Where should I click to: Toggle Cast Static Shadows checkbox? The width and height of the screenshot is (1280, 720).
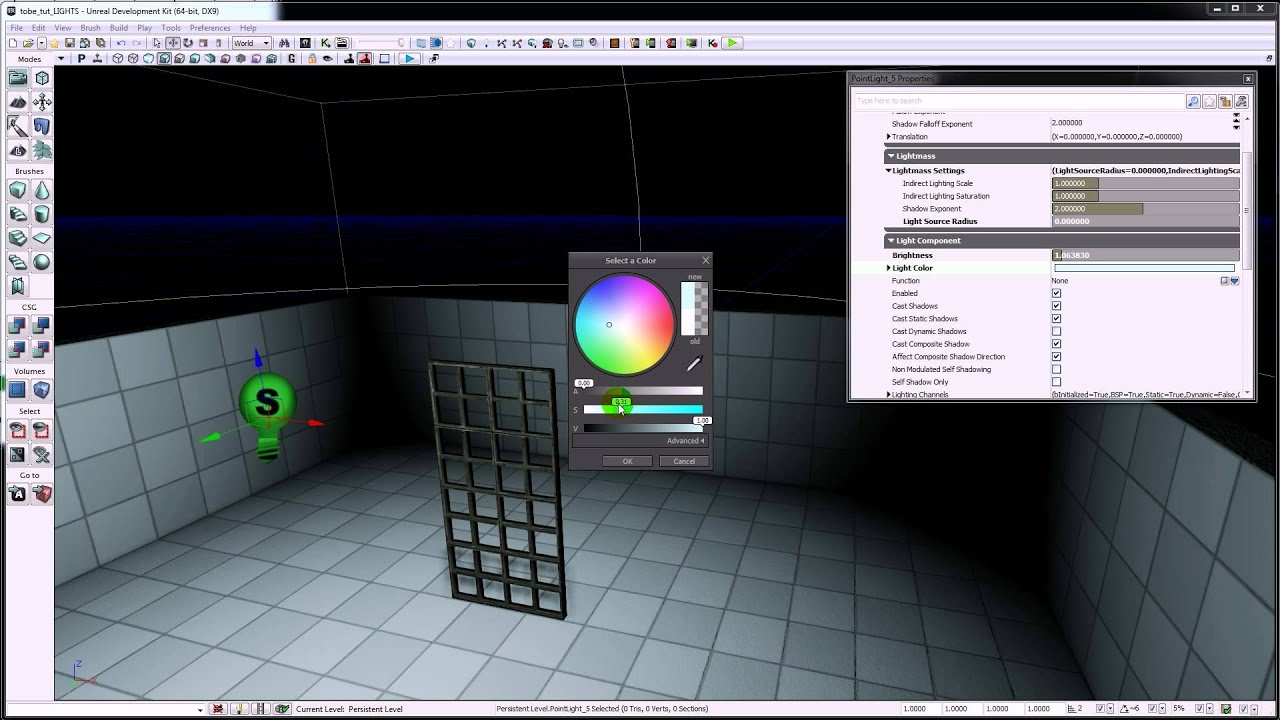(1056, 319)
